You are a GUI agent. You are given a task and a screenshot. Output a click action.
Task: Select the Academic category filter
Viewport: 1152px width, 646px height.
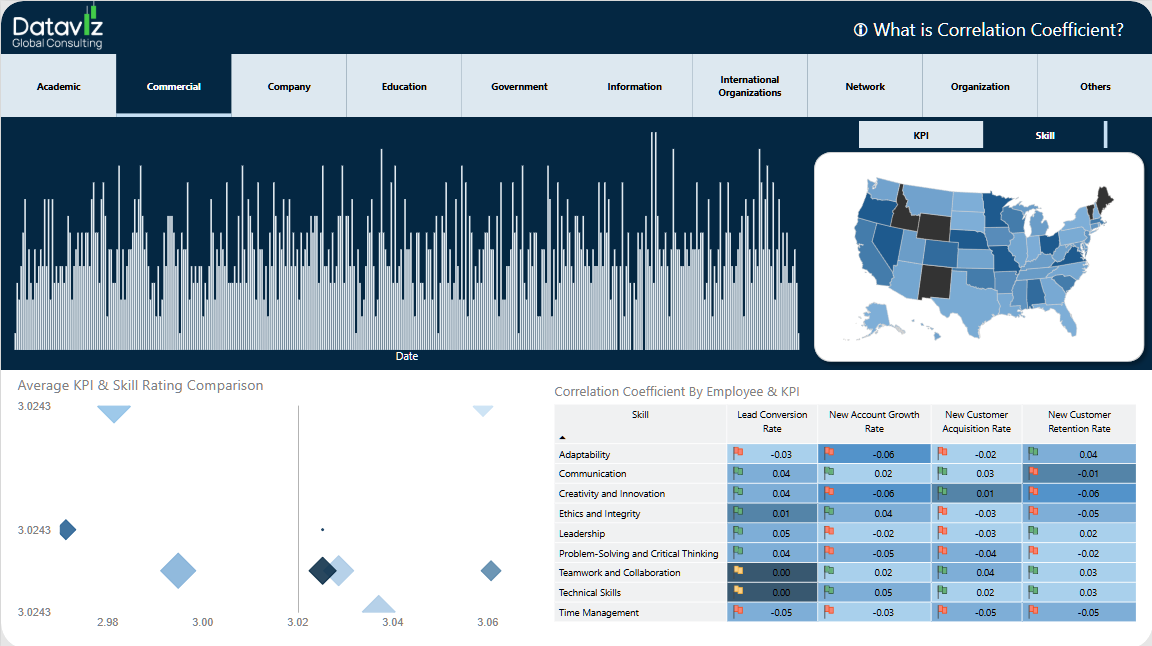(x=58, y=87)
